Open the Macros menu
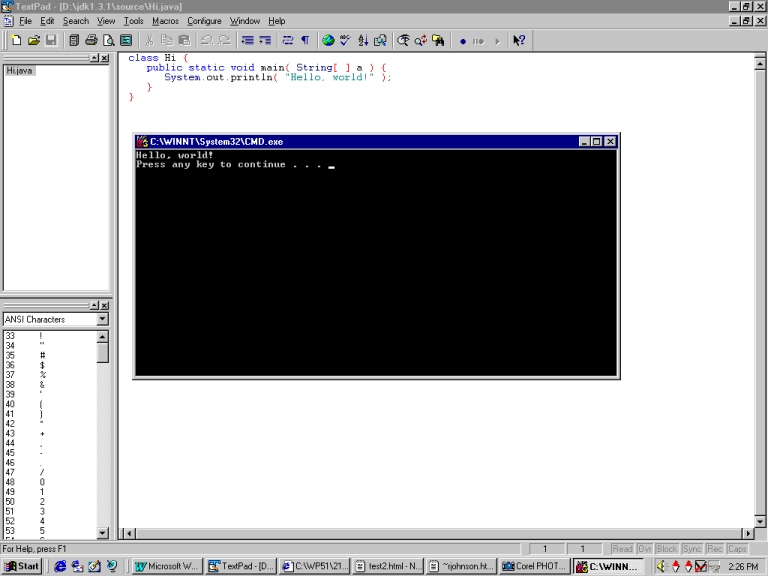The image size is (768, 576). coord(165,21)
